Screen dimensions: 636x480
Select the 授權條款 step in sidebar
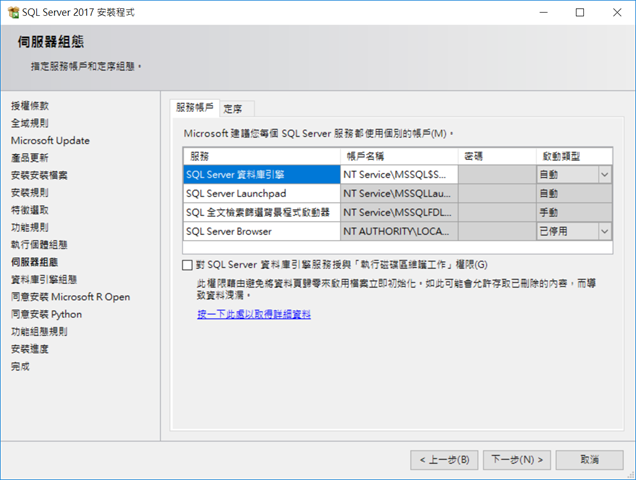(x=30, y=106)
